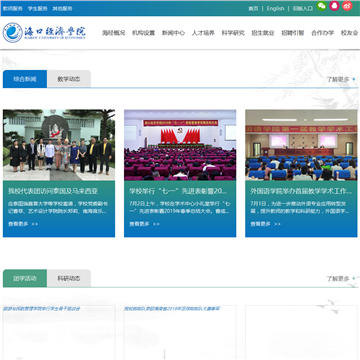Open the 2019 football league champion link
This screenshot has width=360, height=360.
(x=172, y=309)
